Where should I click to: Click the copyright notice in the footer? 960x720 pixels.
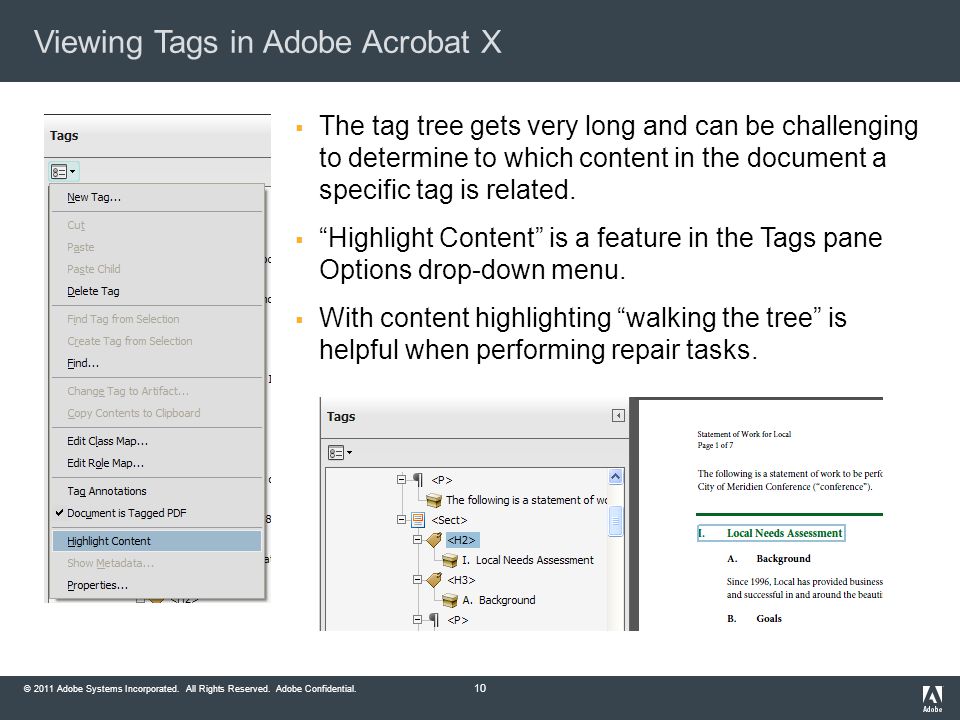tap(190, 689)
